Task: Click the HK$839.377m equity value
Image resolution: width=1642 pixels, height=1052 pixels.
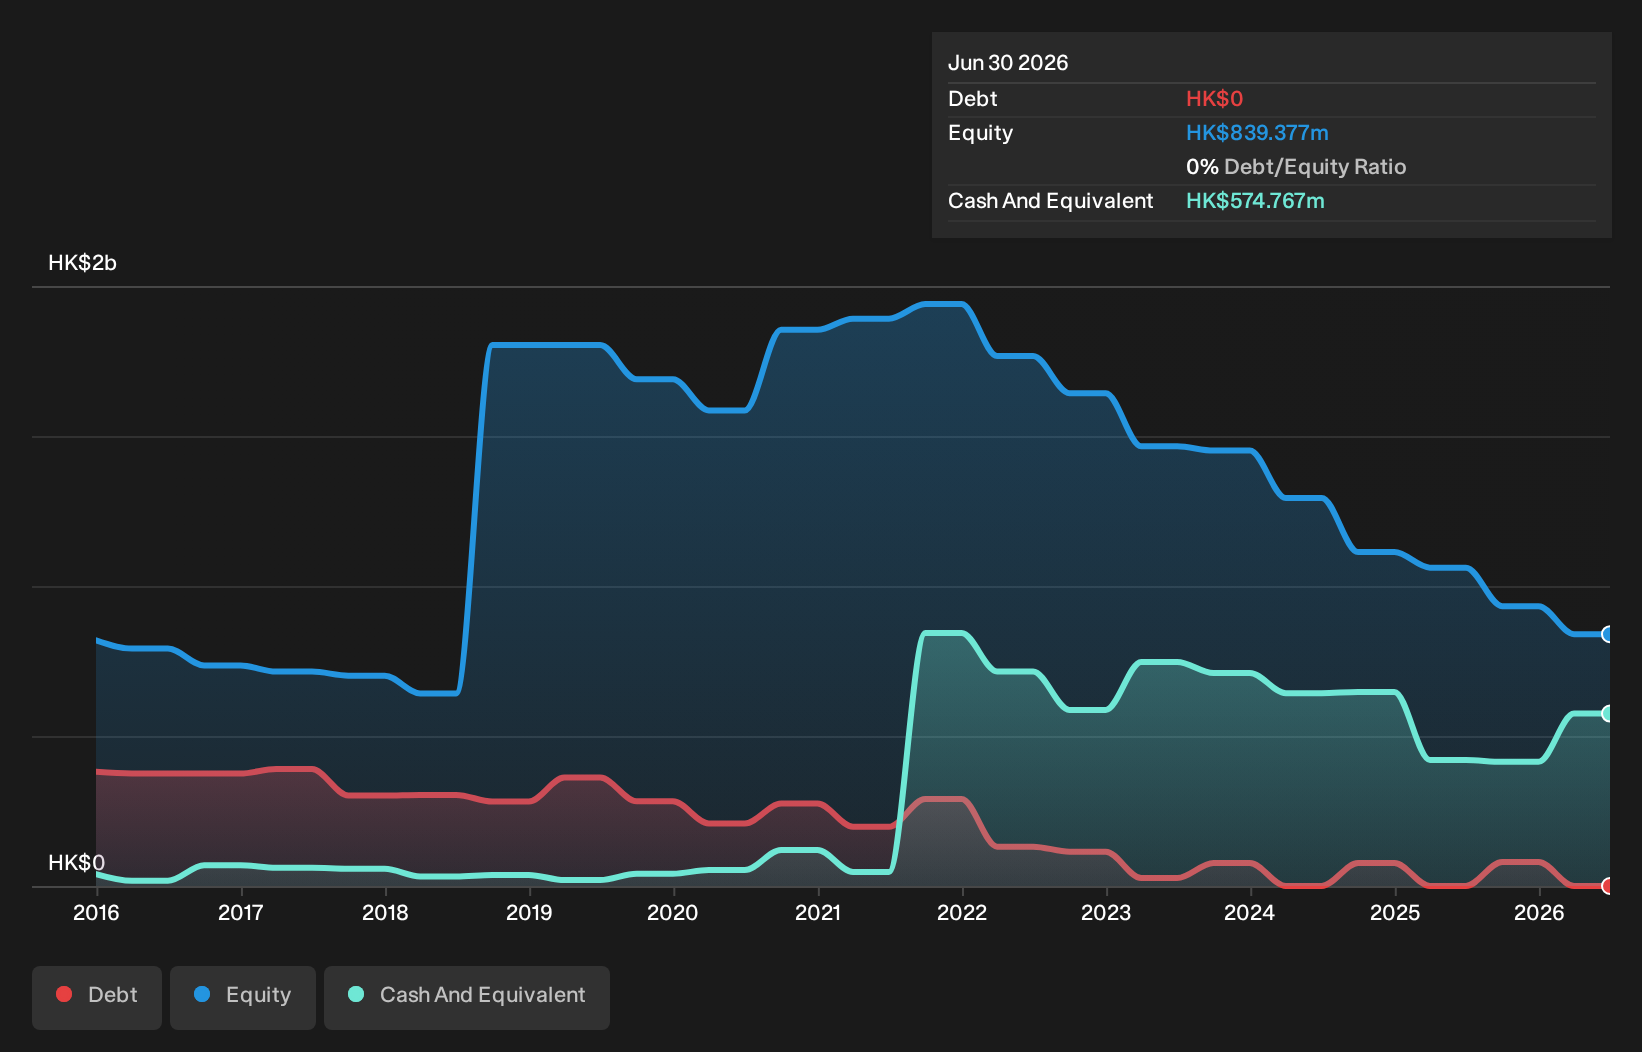Action: coord(1257,133)
